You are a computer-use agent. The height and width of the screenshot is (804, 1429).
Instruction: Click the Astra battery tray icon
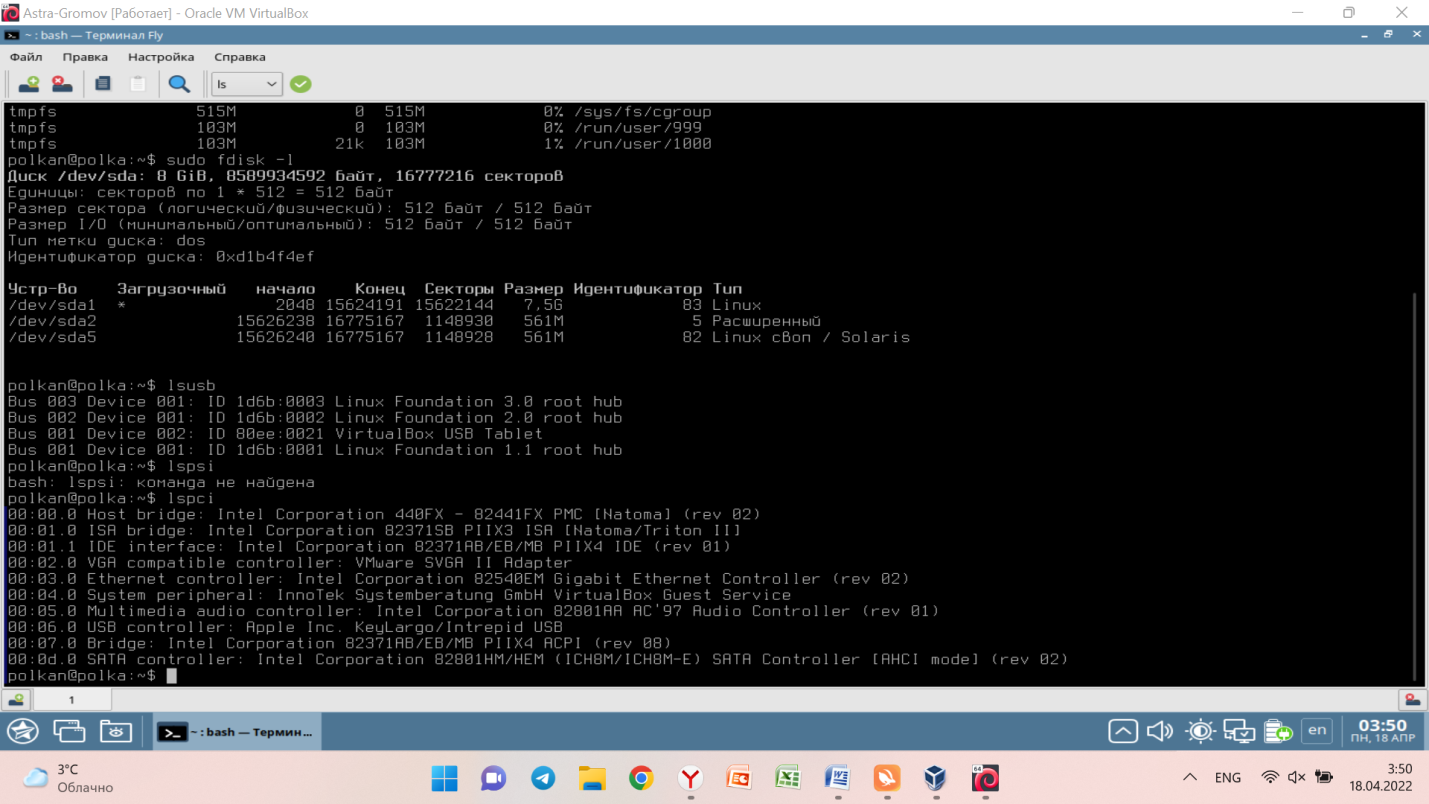coord(1278,731)
